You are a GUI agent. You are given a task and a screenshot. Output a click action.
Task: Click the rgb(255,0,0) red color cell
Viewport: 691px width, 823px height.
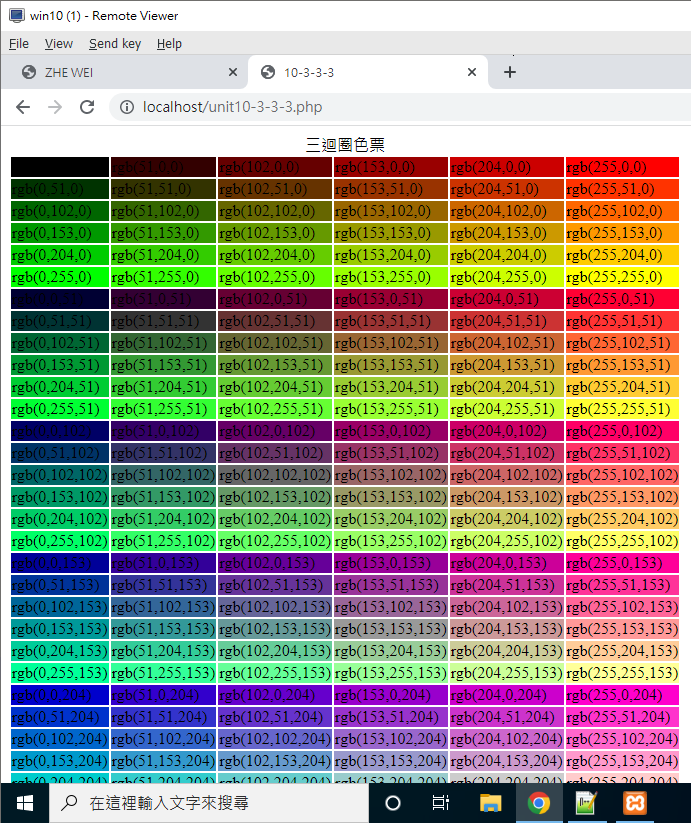pyautogui.click(x=622, y=167)
